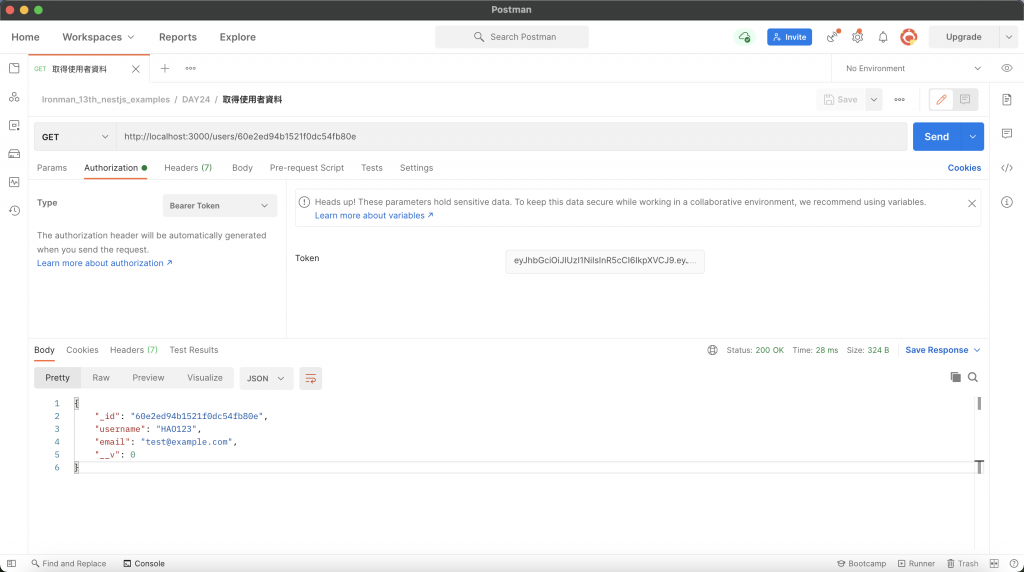Search within the response body
The image size is (1024, 572).
click(972, 377)
